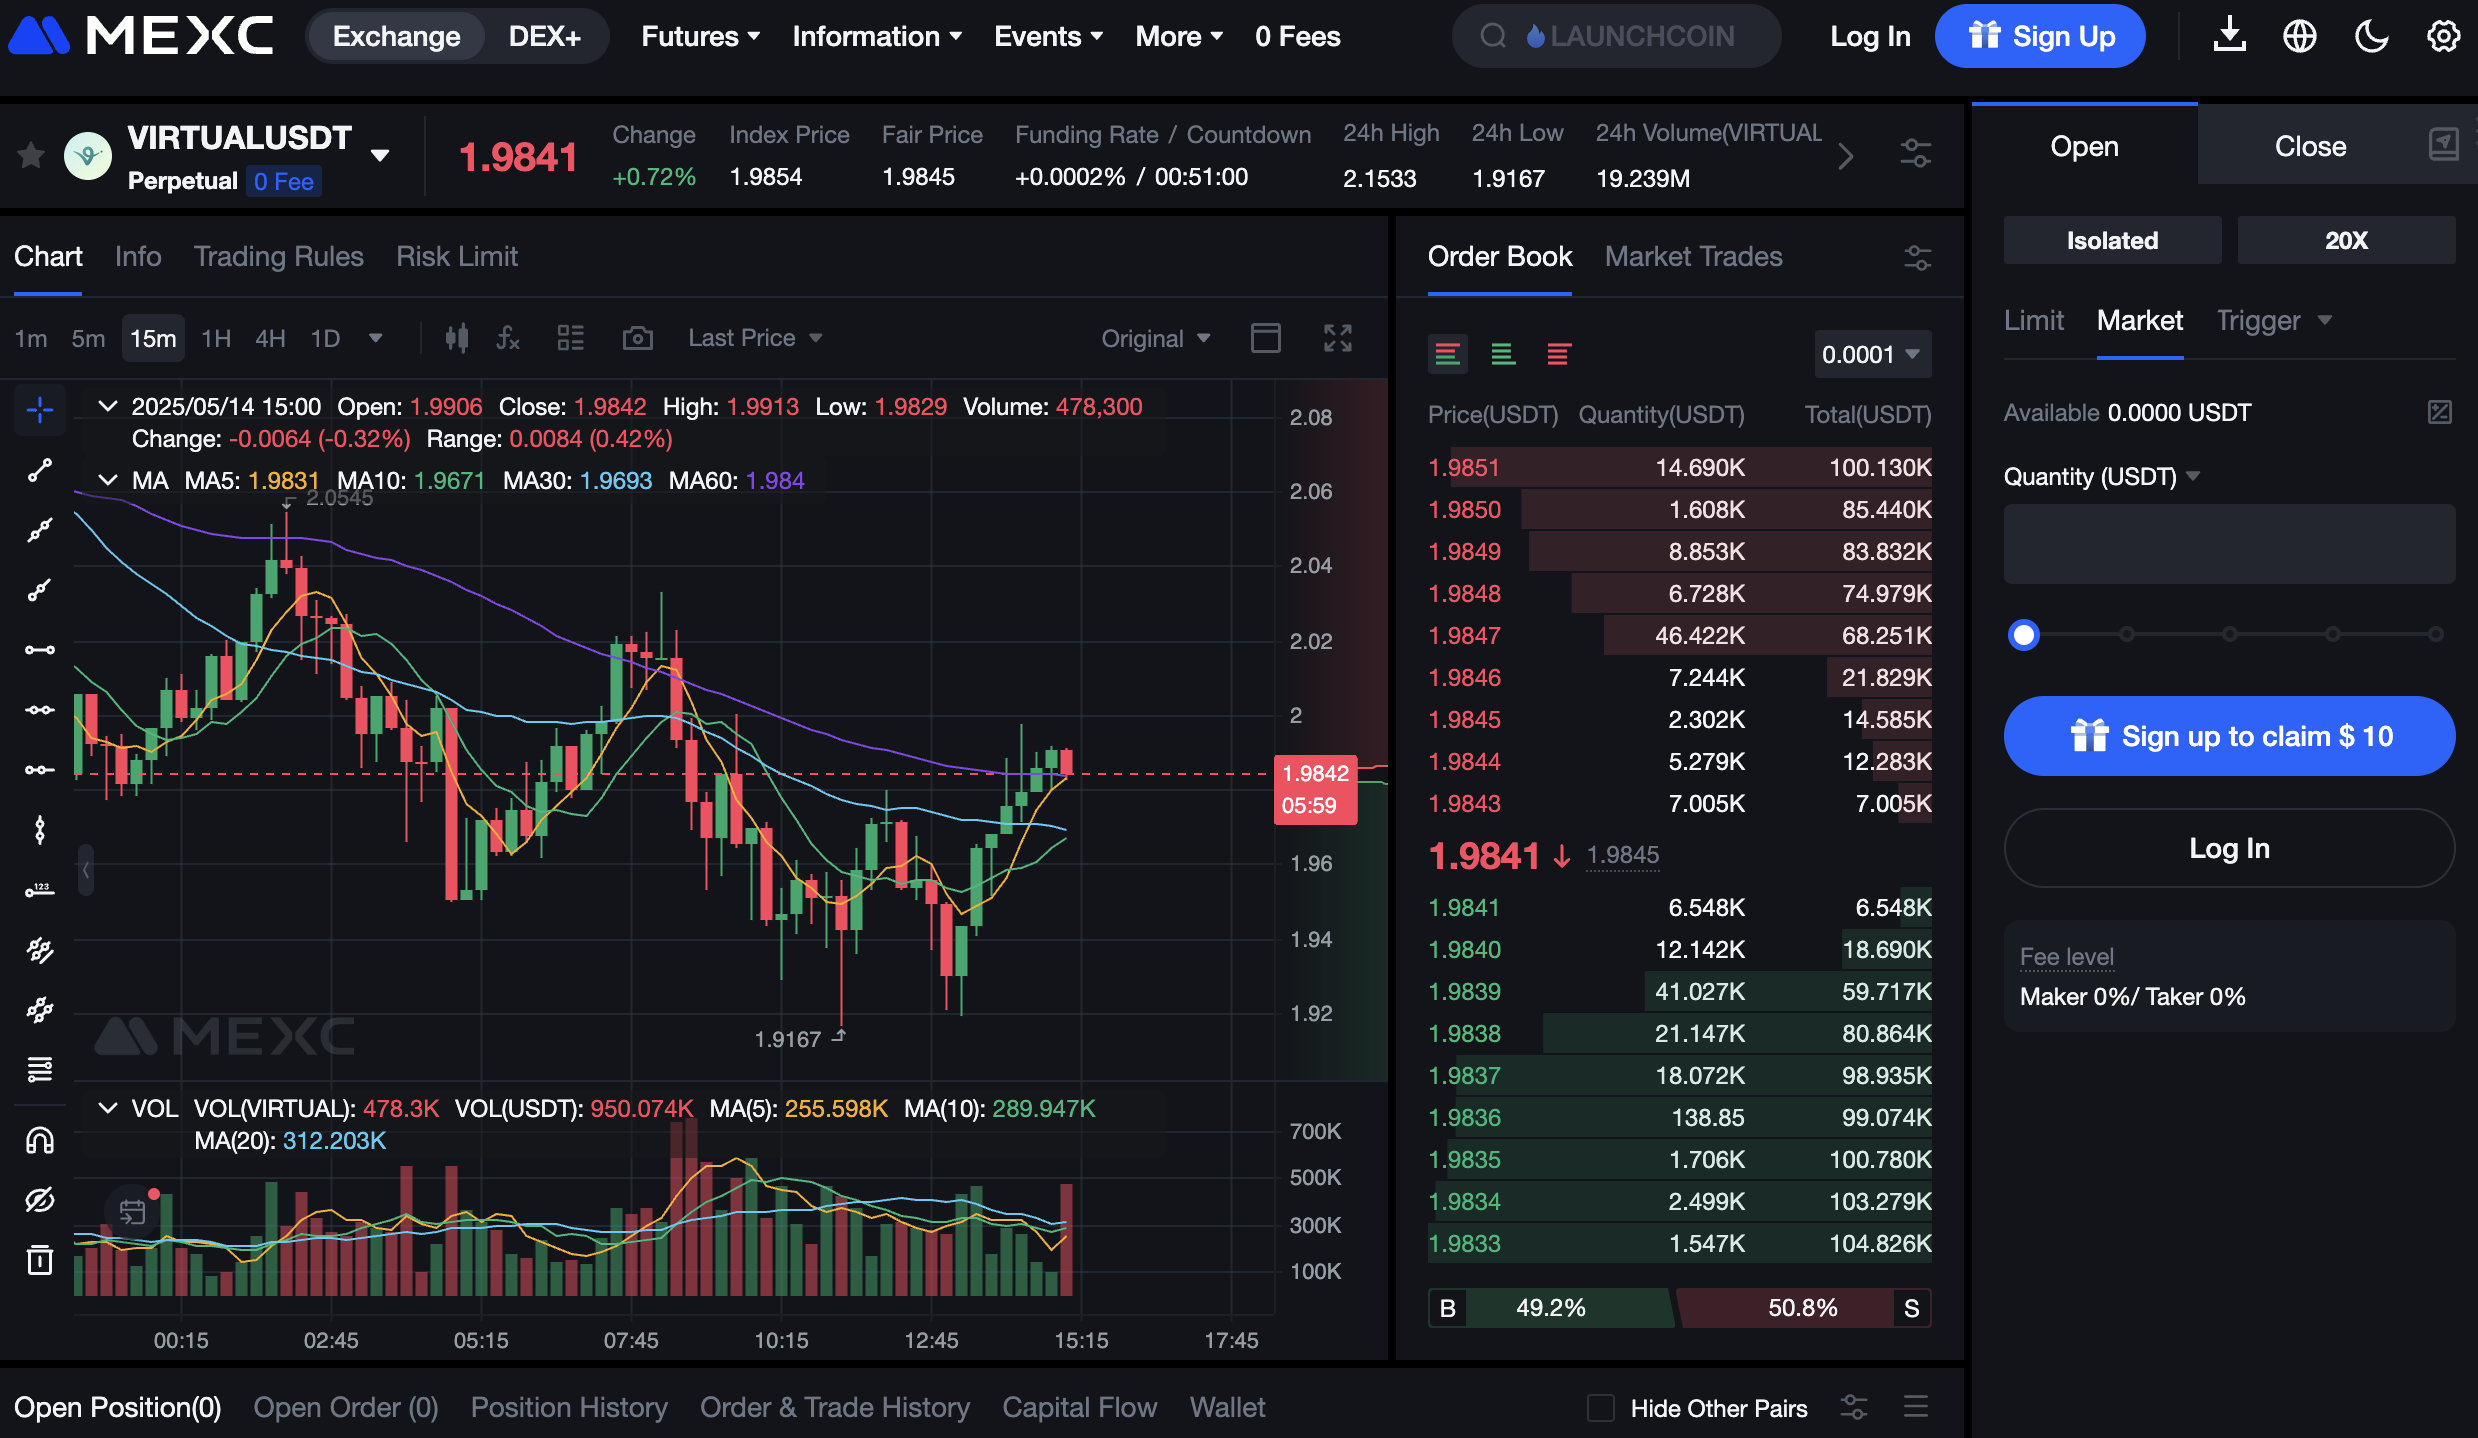This screenshot has width=2478, height=1438.
Task: Click the quantity percentage slider handle
Action: [x=2024, y=634]
